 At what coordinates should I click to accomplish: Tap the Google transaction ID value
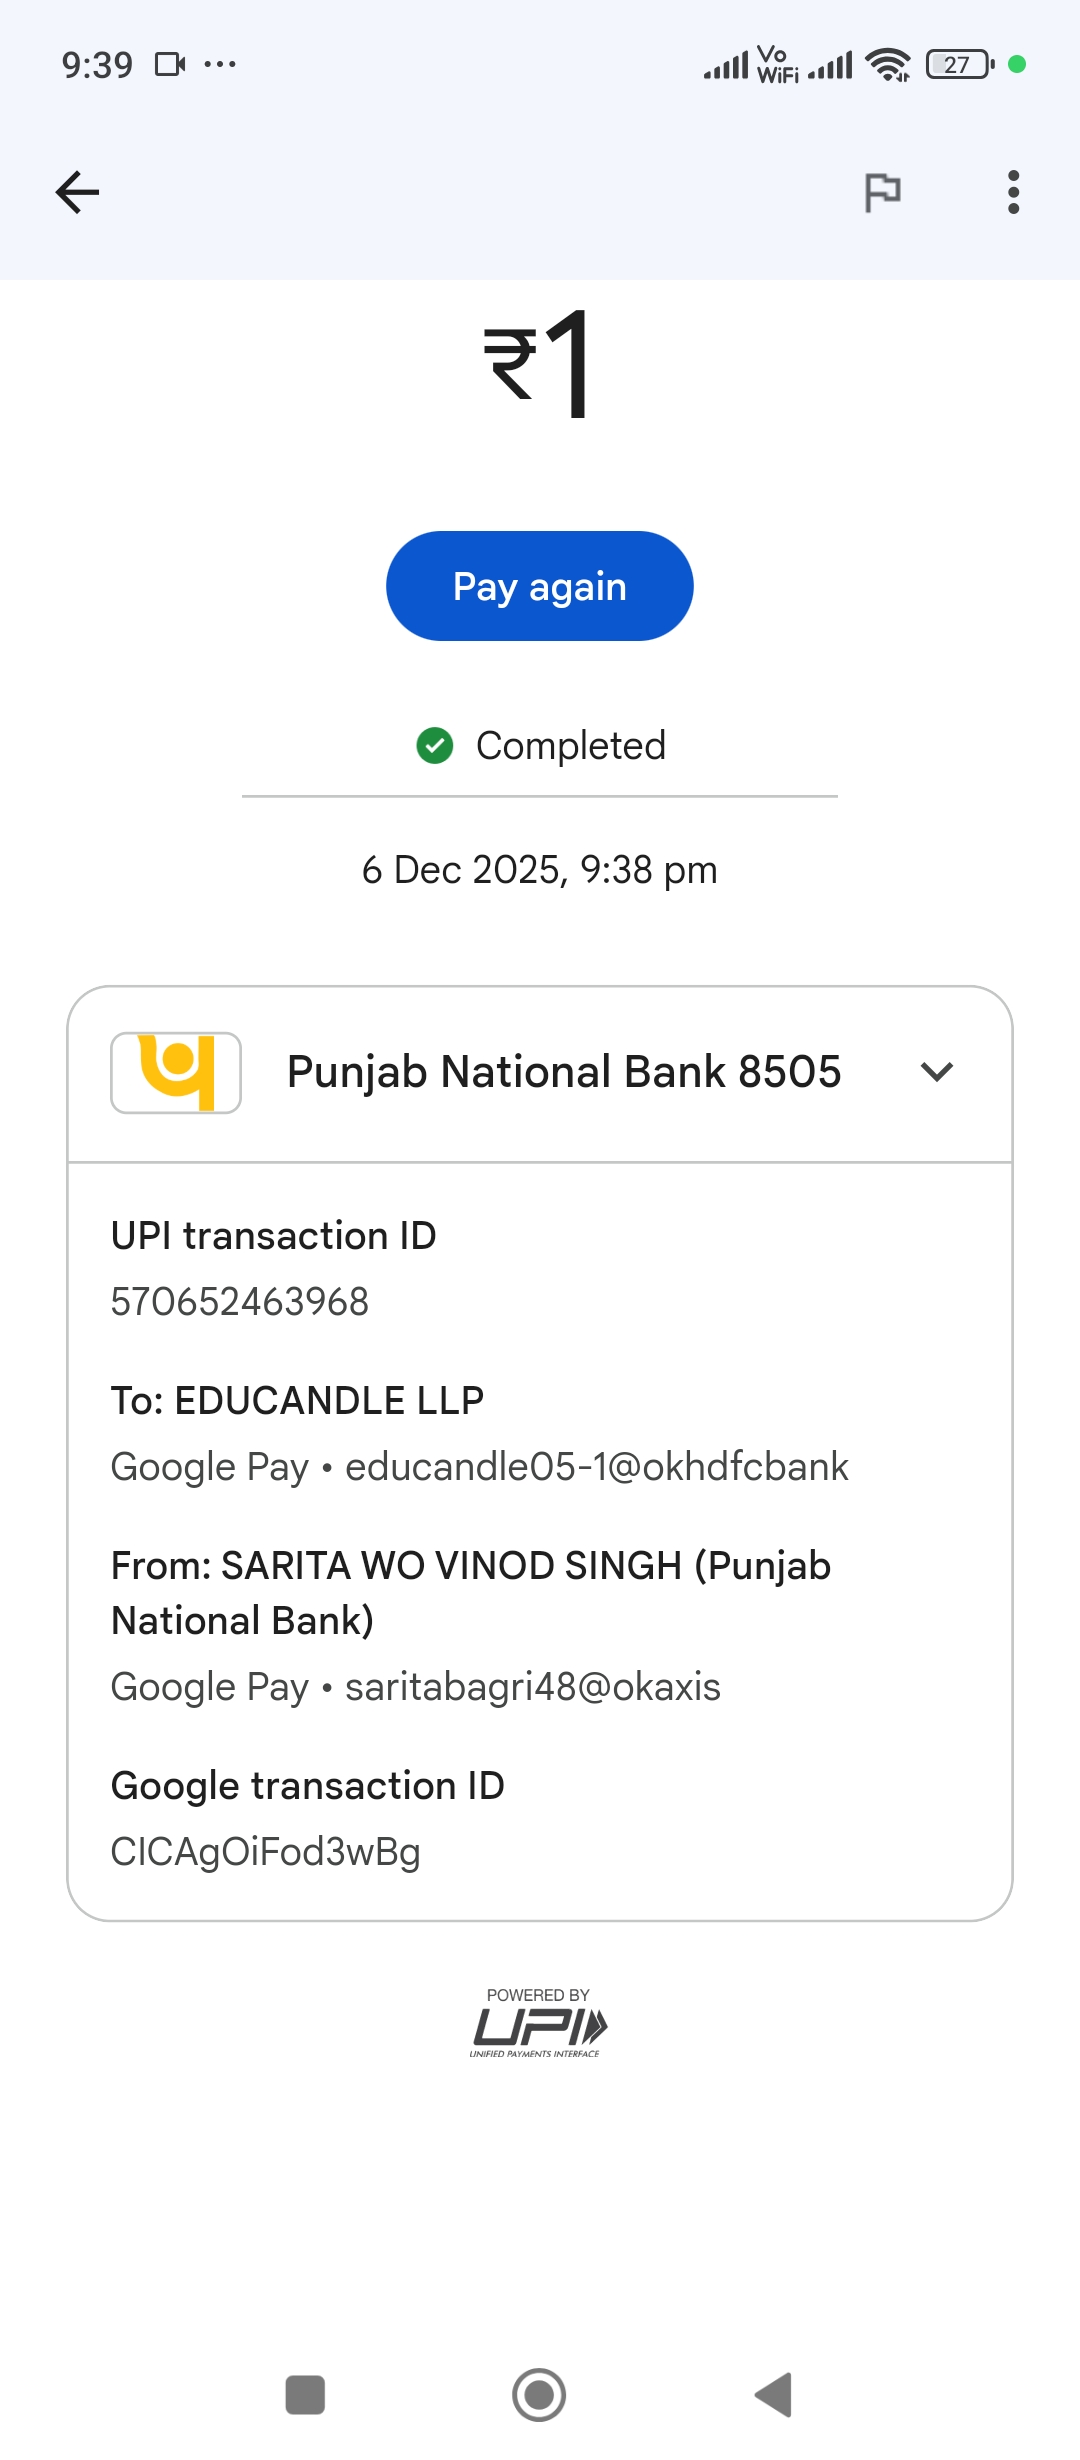pos(265,1852)
